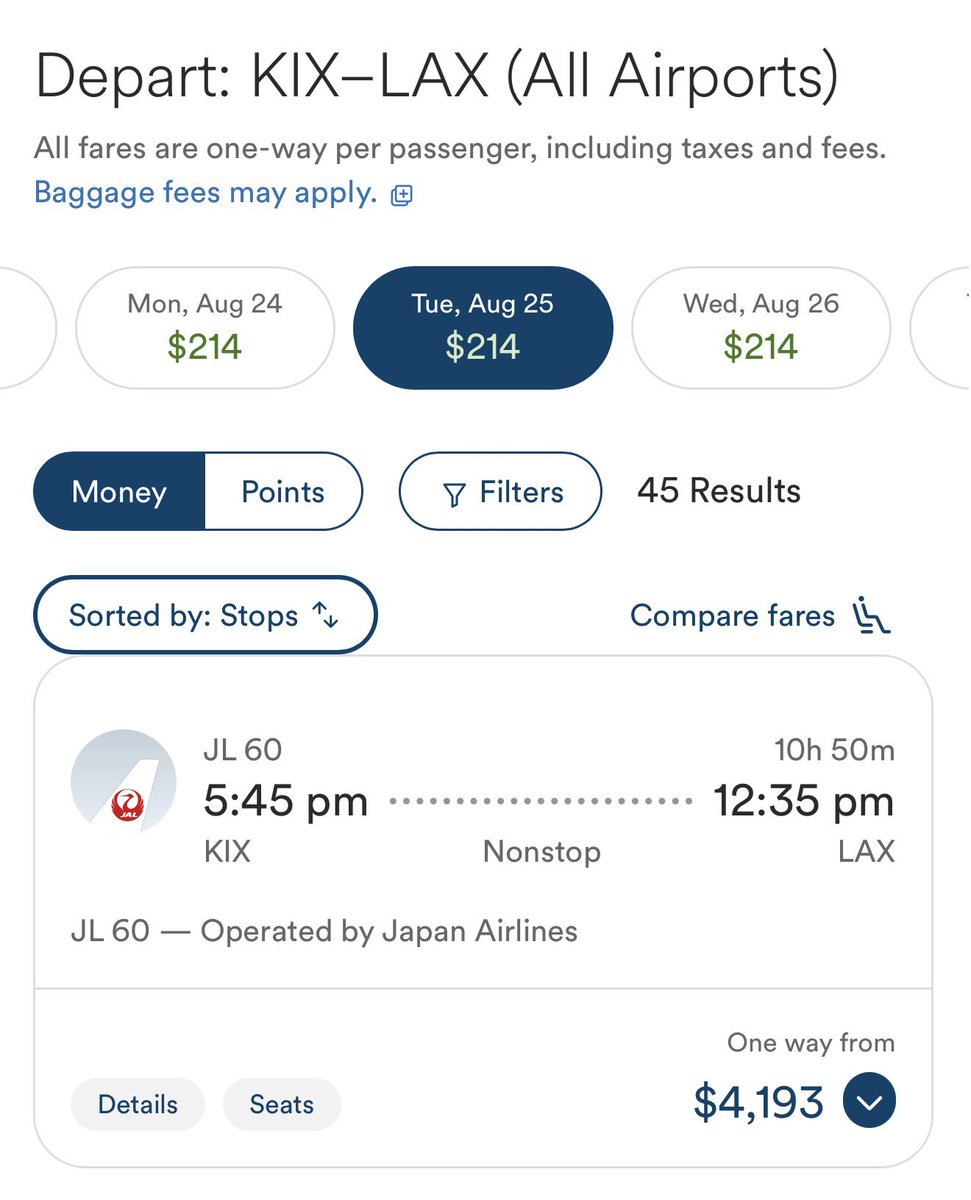Open the external link icon beside Baggage fees
The height and width of the screenshot is (1200, 971).
(401, 195)
